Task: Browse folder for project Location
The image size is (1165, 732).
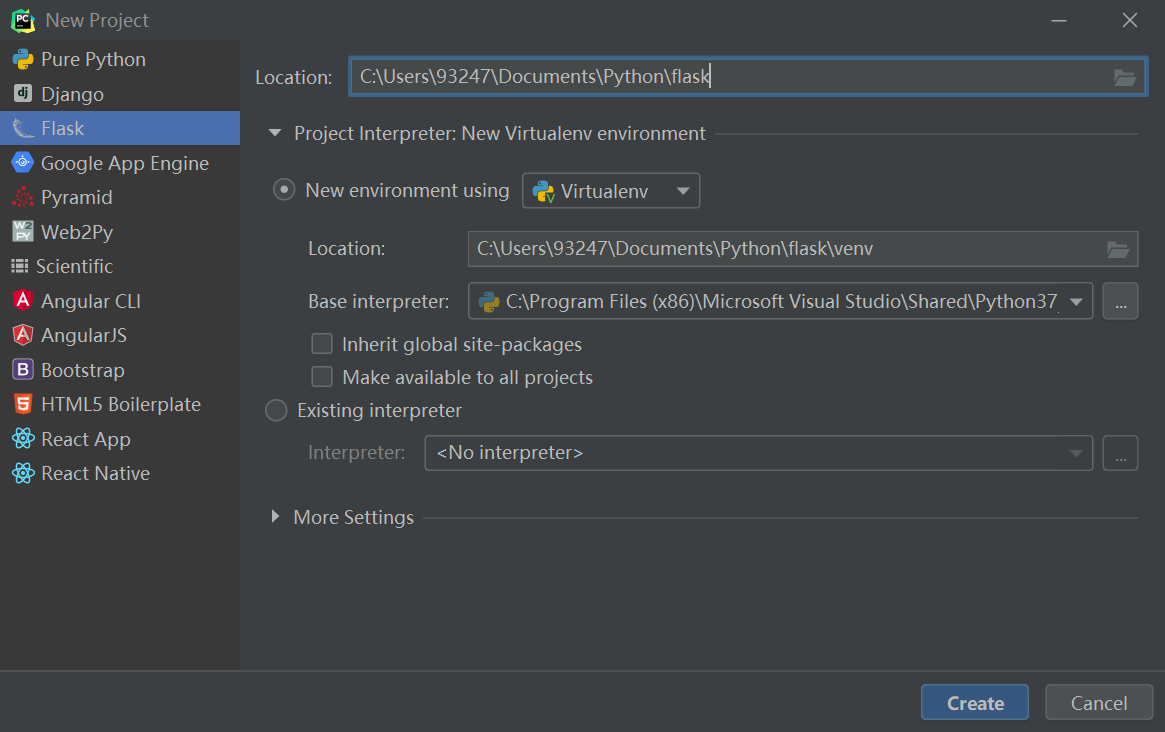Action: (x=1124, y=78)
